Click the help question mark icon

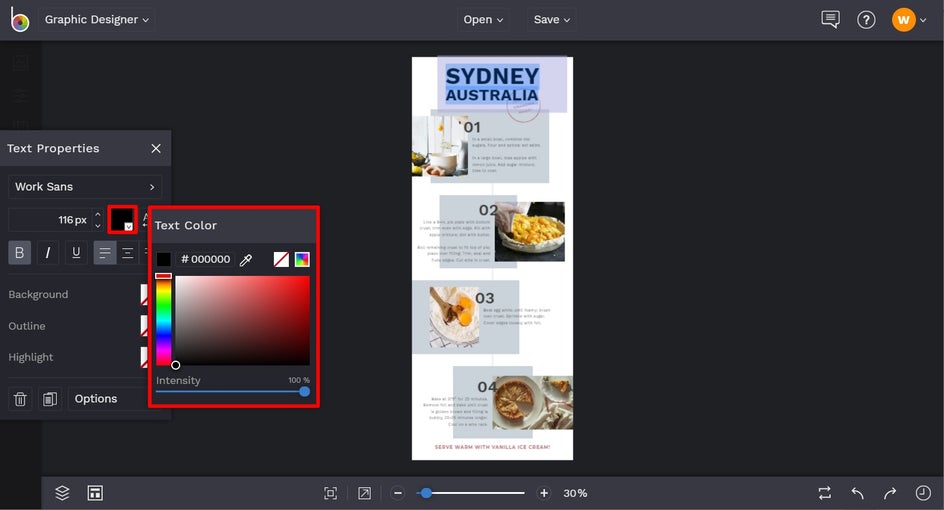(x=866, y=20)
